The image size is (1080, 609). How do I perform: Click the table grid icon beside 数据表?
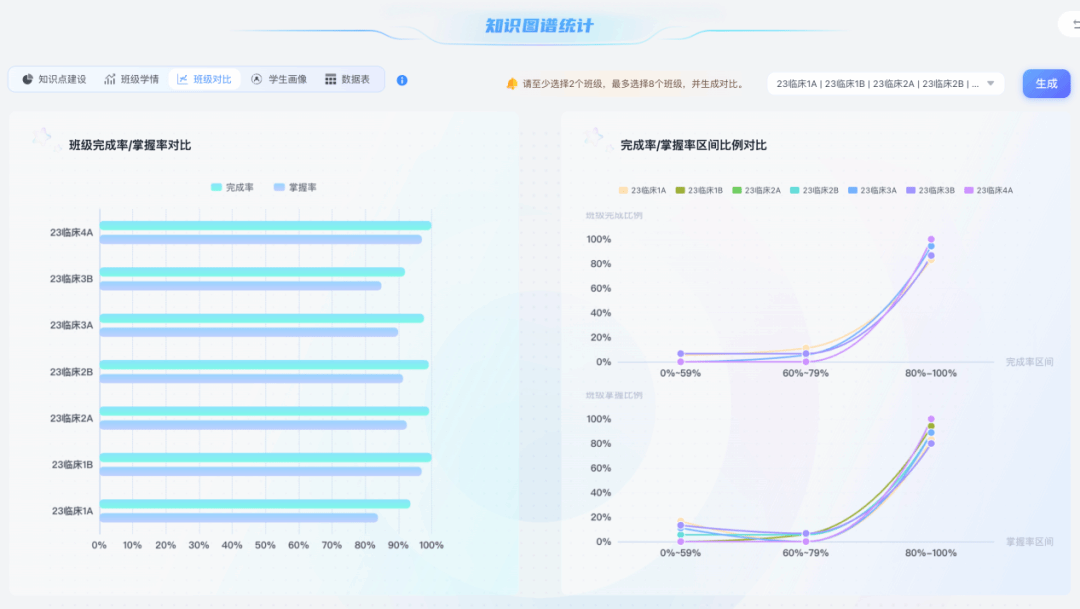(331, 79)
